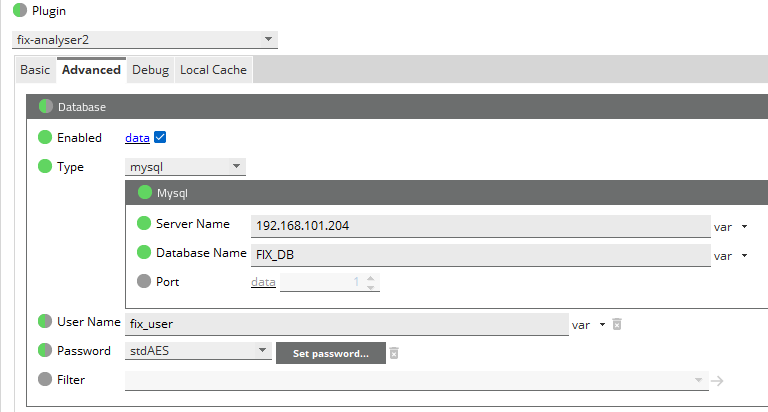Switch to the Basic tab

[x=35, y=70]
